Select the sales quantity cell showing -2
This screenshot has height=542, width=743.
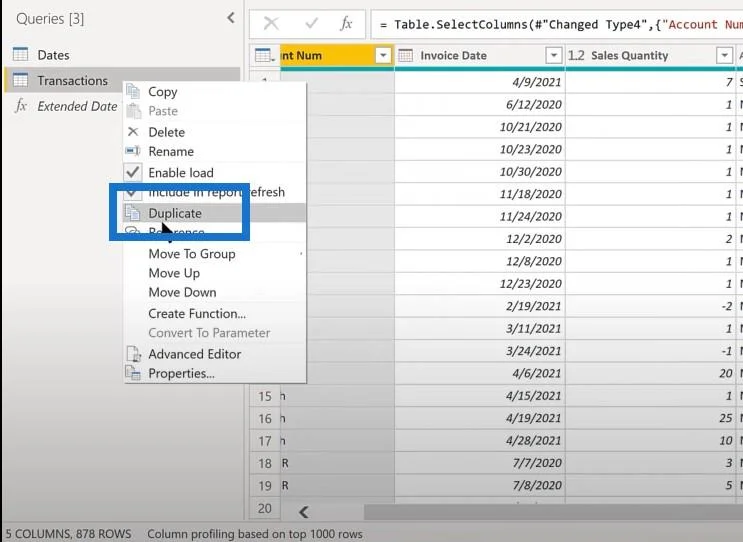[650, 306]
